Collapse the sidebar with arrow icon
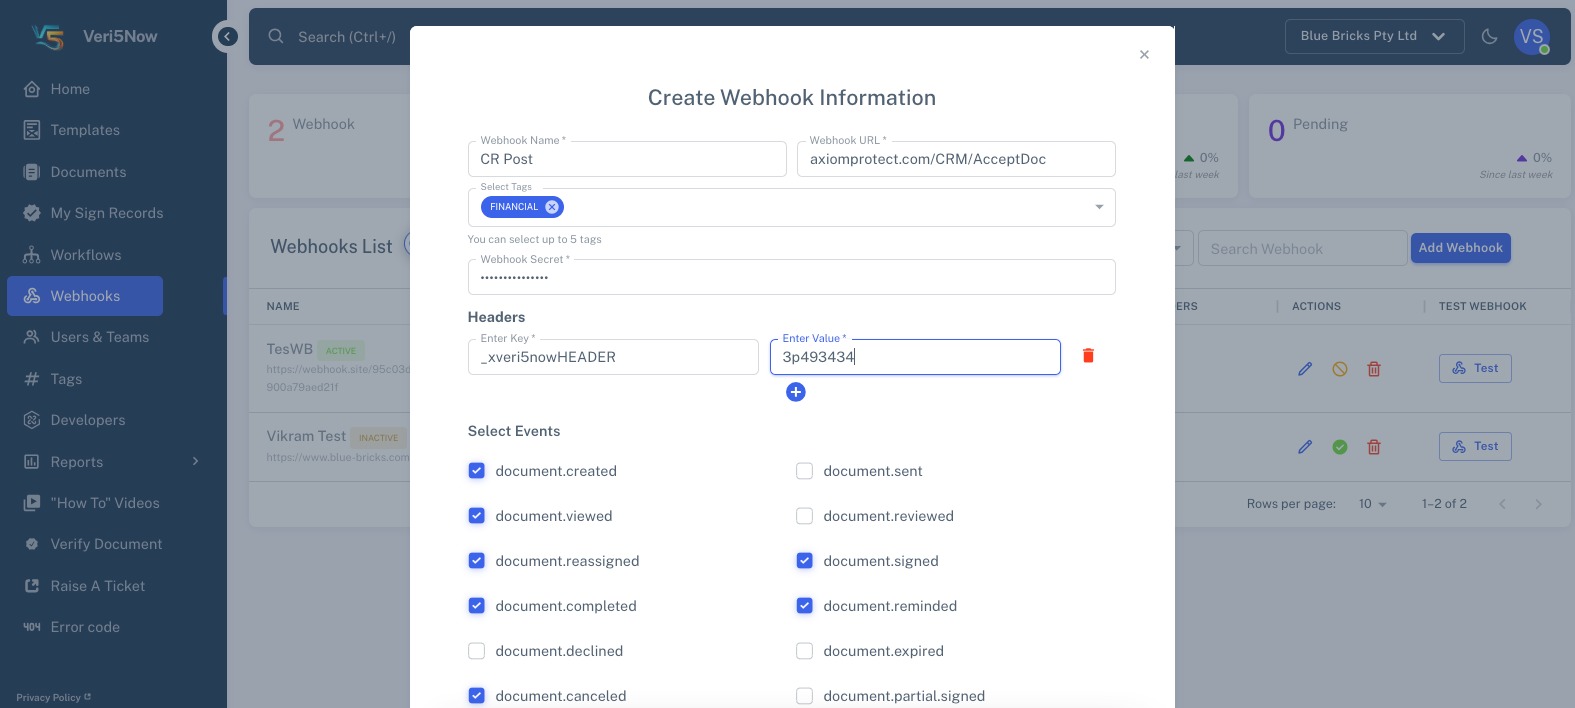This screenshot has width=1575, height=708. tap(227, 37)
